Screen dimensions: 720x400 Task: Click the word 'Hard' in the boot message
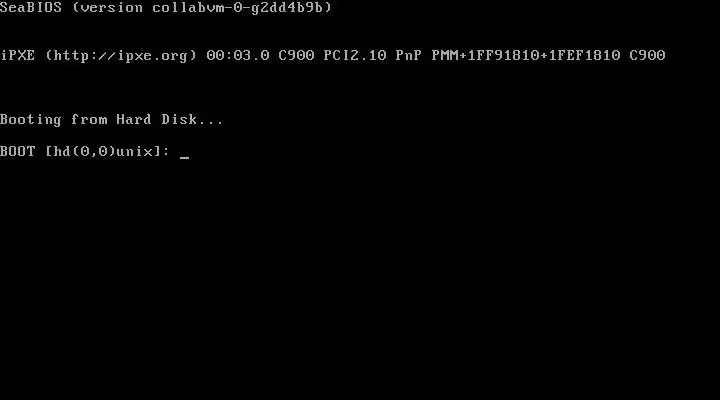[134, 120]
